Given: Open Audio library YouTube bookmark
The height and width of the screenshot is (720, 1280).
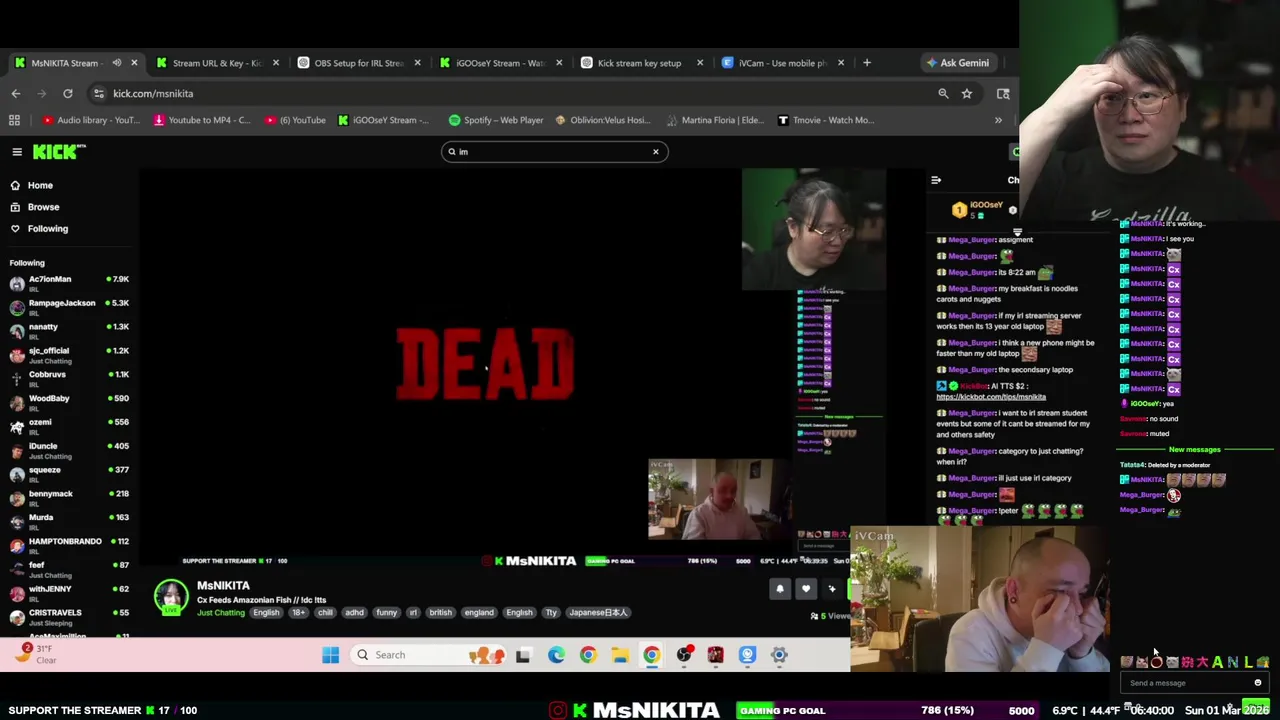Looking at the screenshot, I should click(x=91, y=120).
